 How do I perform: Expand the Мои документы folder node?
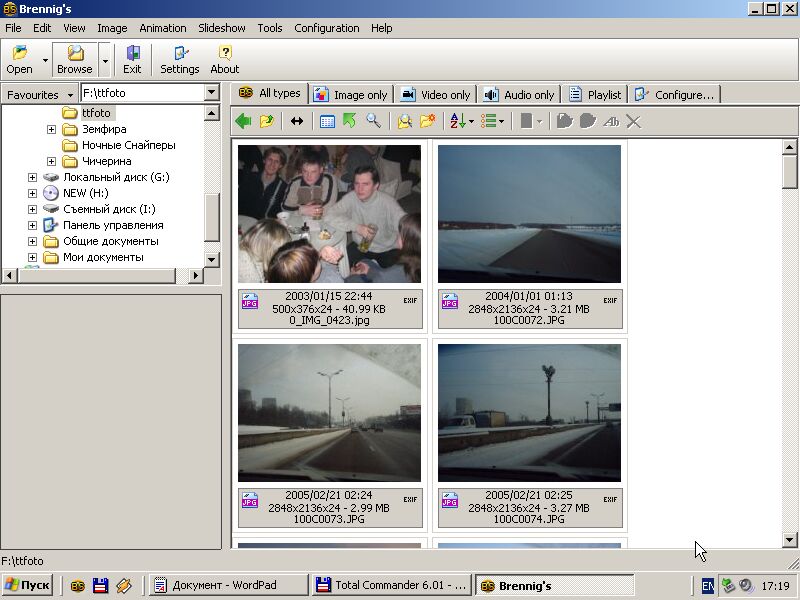coord(32,257)
